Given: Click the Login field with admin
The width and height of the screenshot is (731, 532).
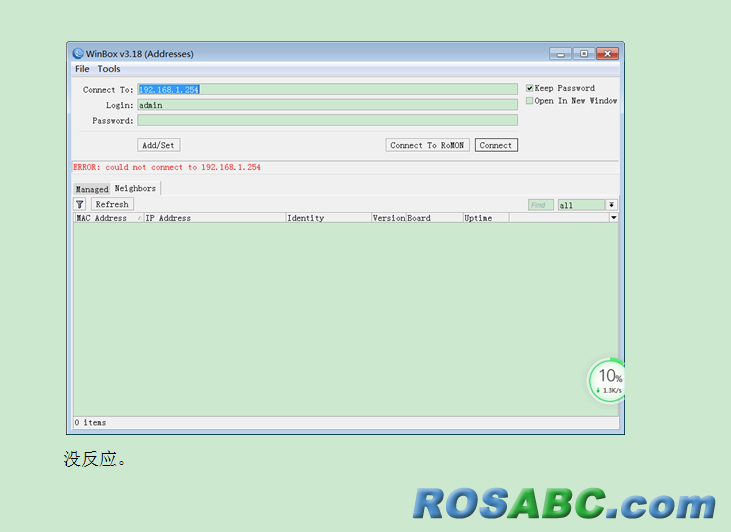Looking at the screenshot, I should point(327,105).
